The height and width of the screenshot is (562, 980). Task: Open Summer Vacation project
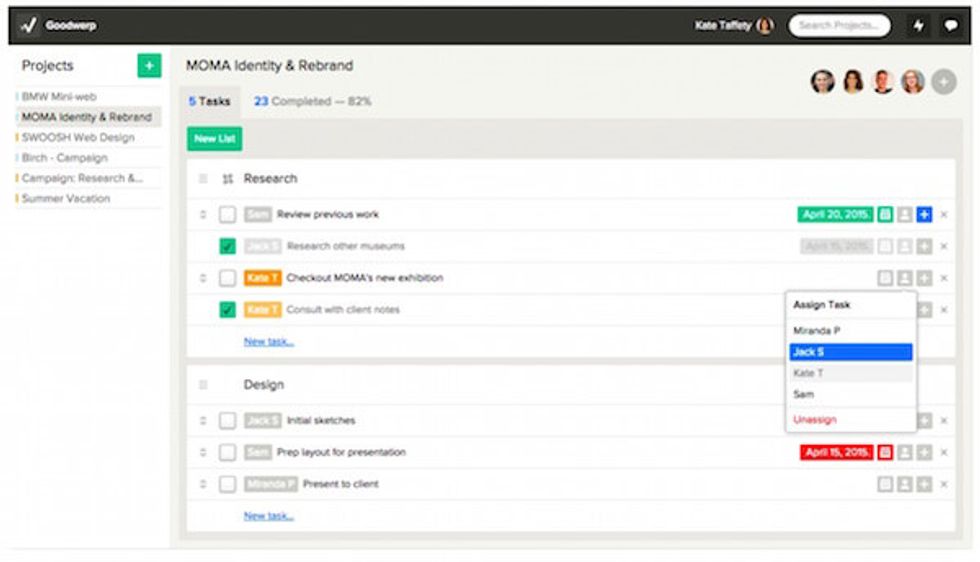pos(66,199)
